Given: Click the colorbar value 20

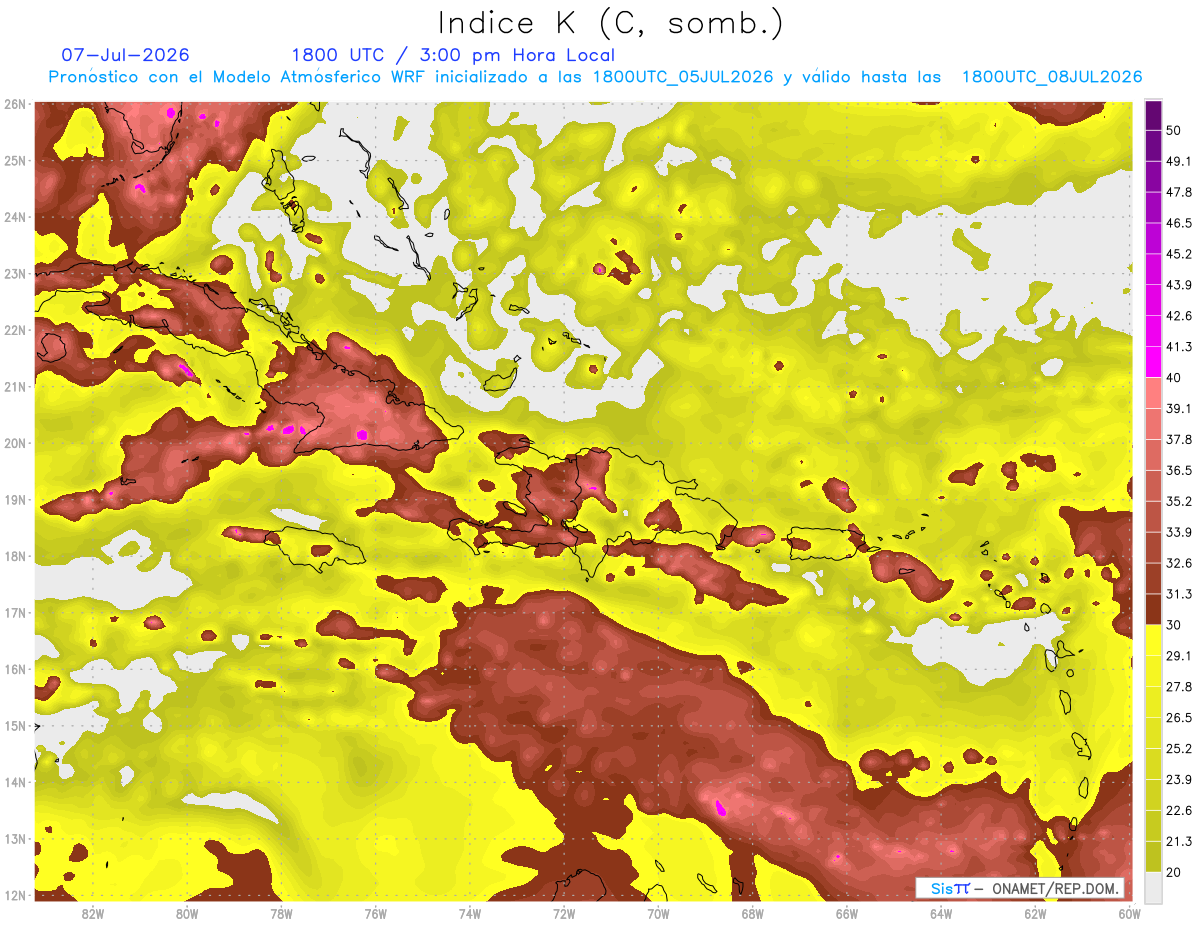Looking at the screenshot, I should pyautogui.click(x=1175, y=873).
